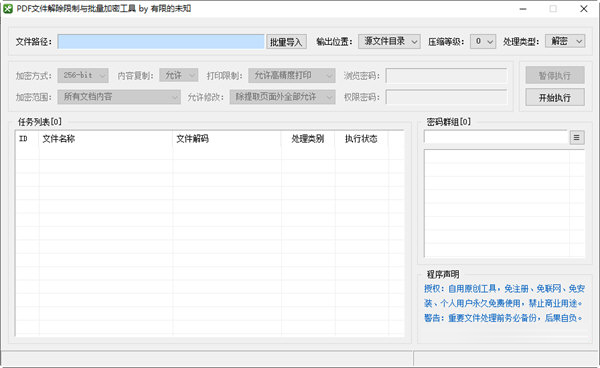Click the 文件解码 column header
Screen dimensions: 600x368
point(227,139)
